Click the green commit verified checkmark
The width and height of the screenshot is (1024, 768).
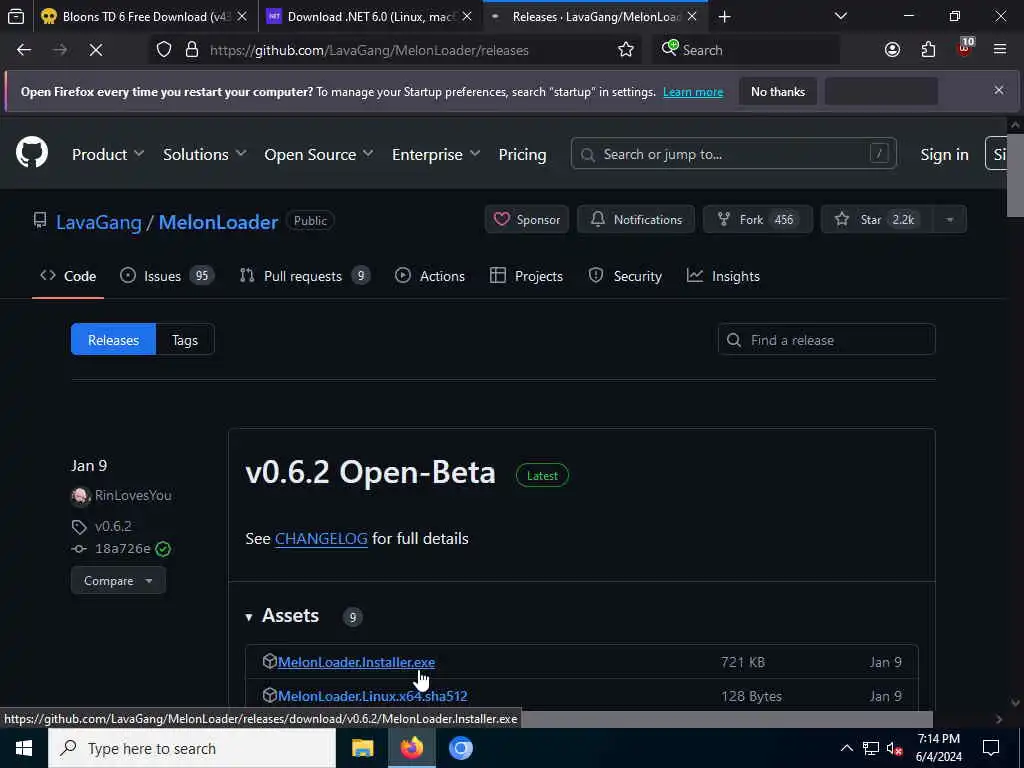click(163, 549)
